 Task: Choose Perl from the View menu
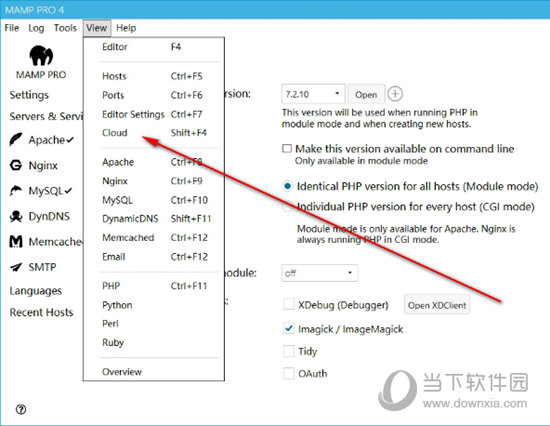(154, 324)
